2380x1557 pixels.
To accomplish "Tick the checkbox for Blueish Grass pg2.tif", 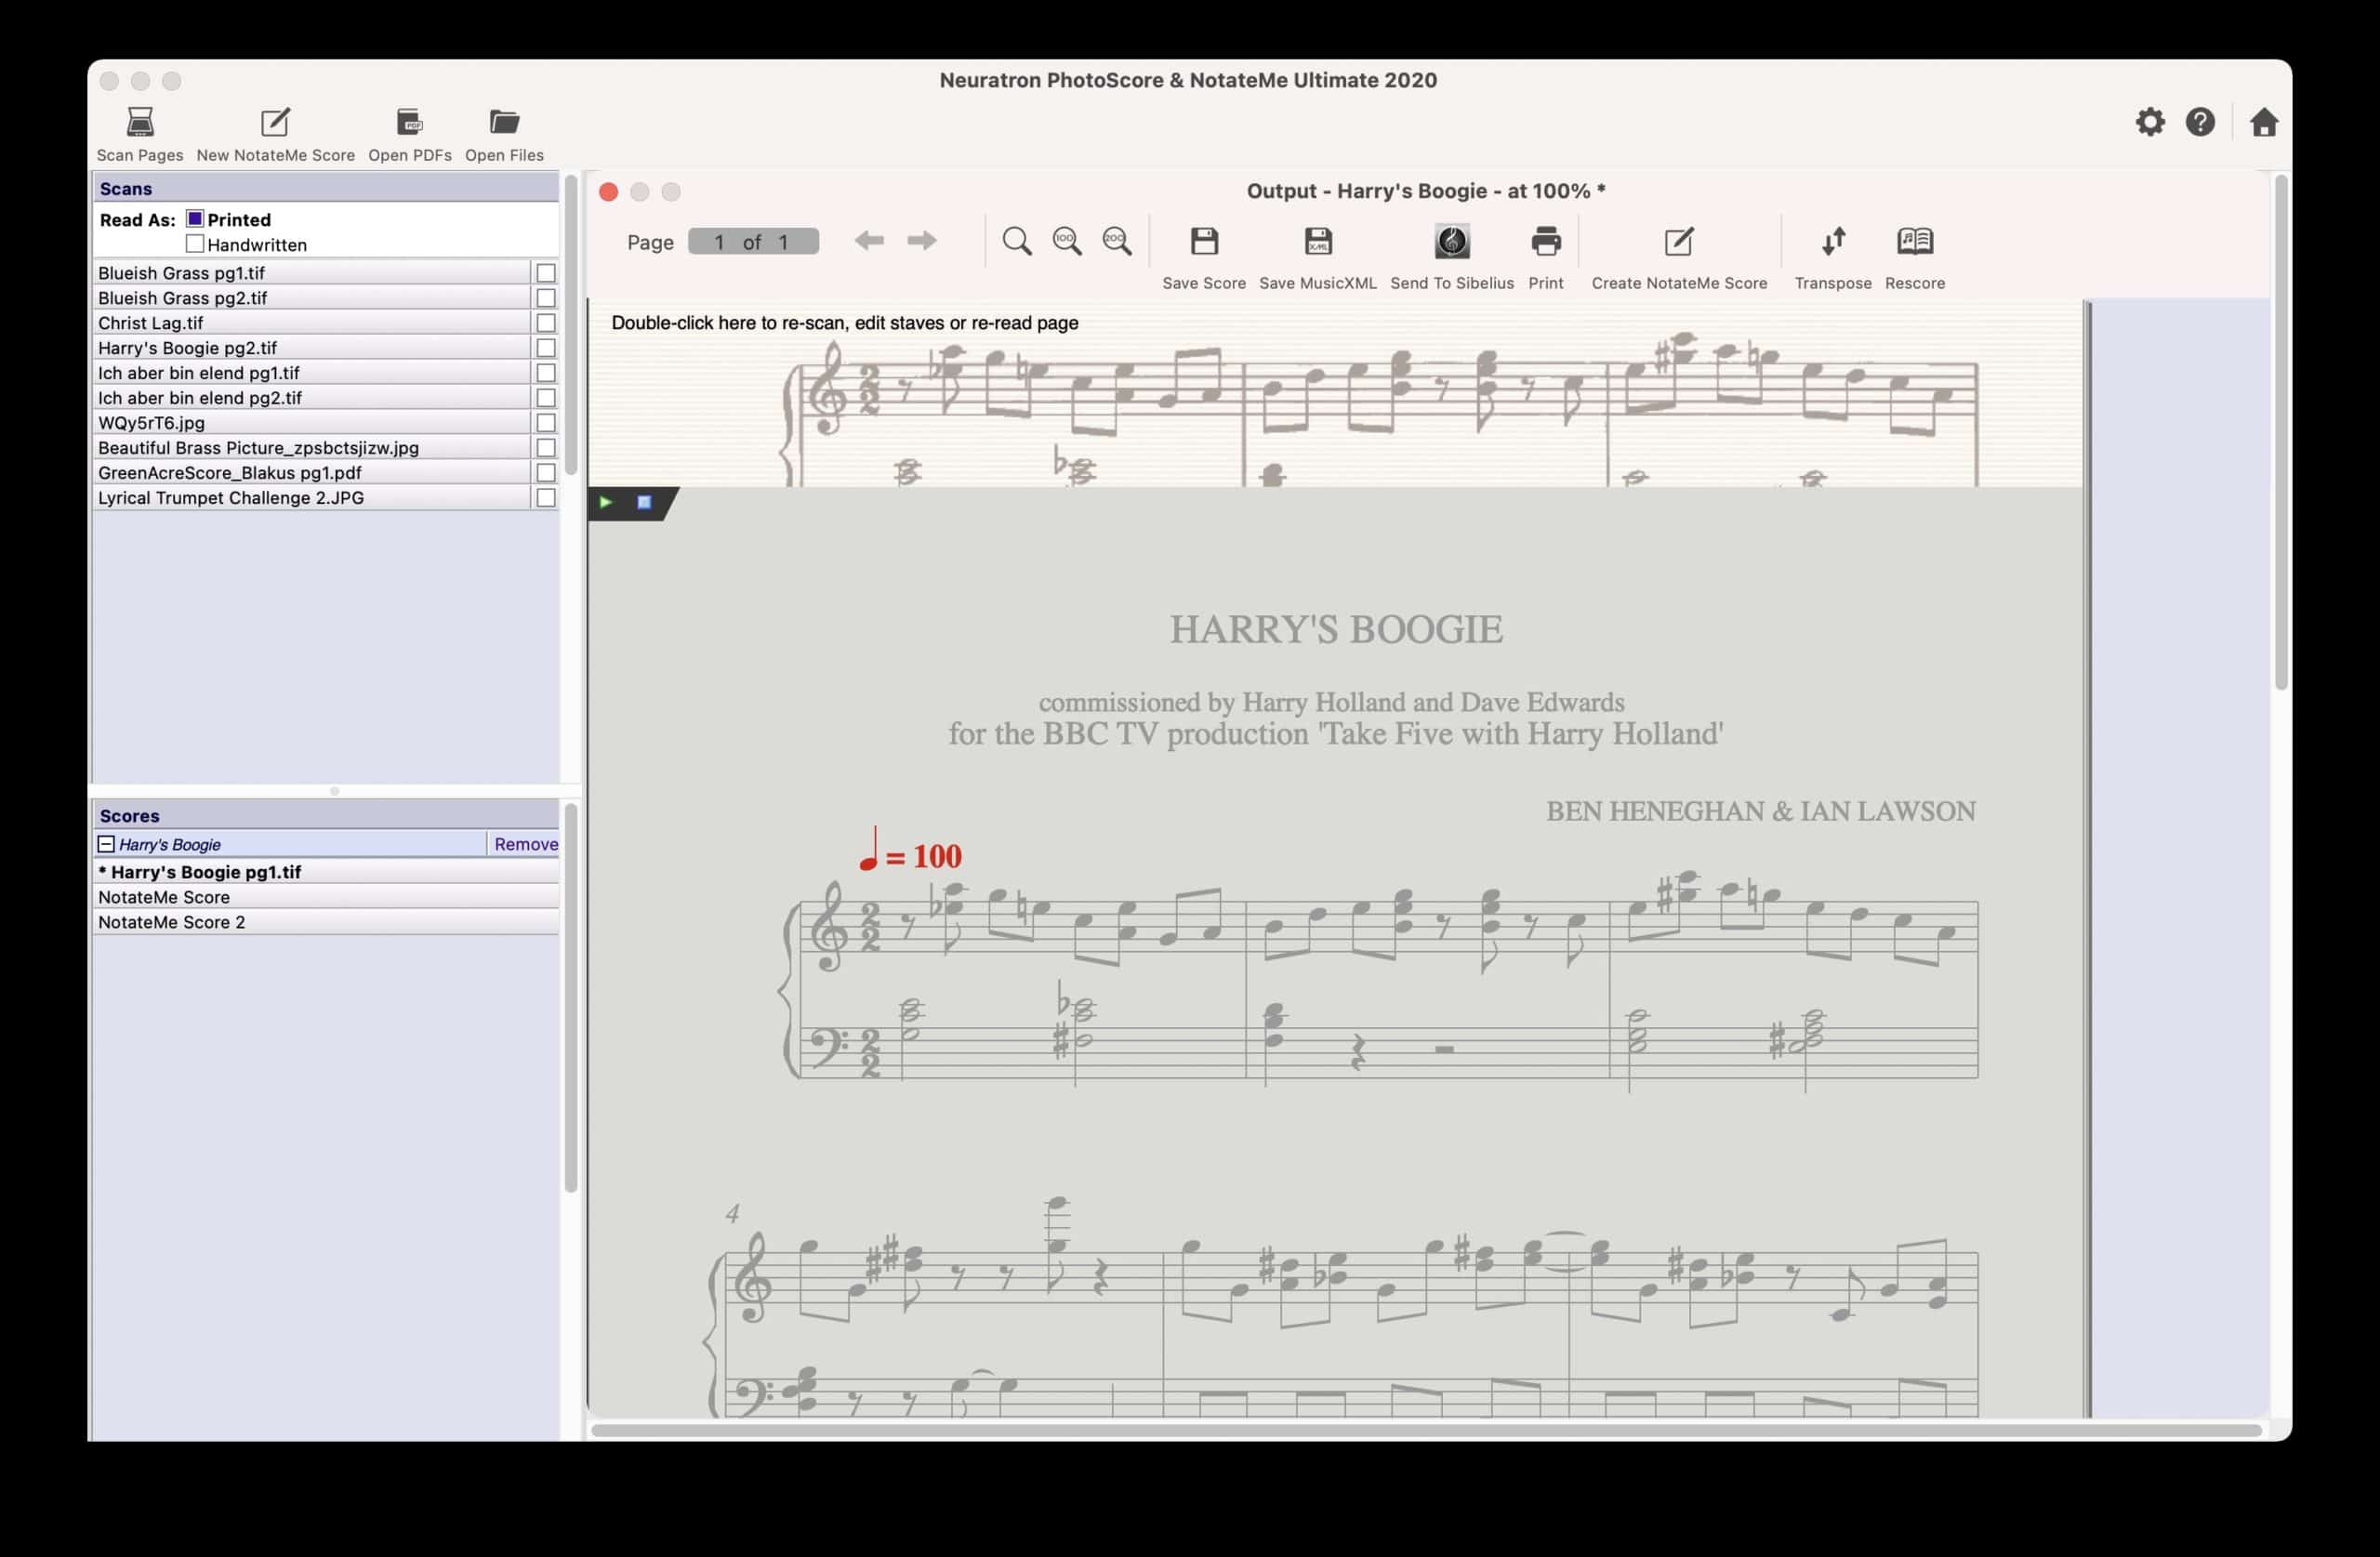I will click(545, 298).
